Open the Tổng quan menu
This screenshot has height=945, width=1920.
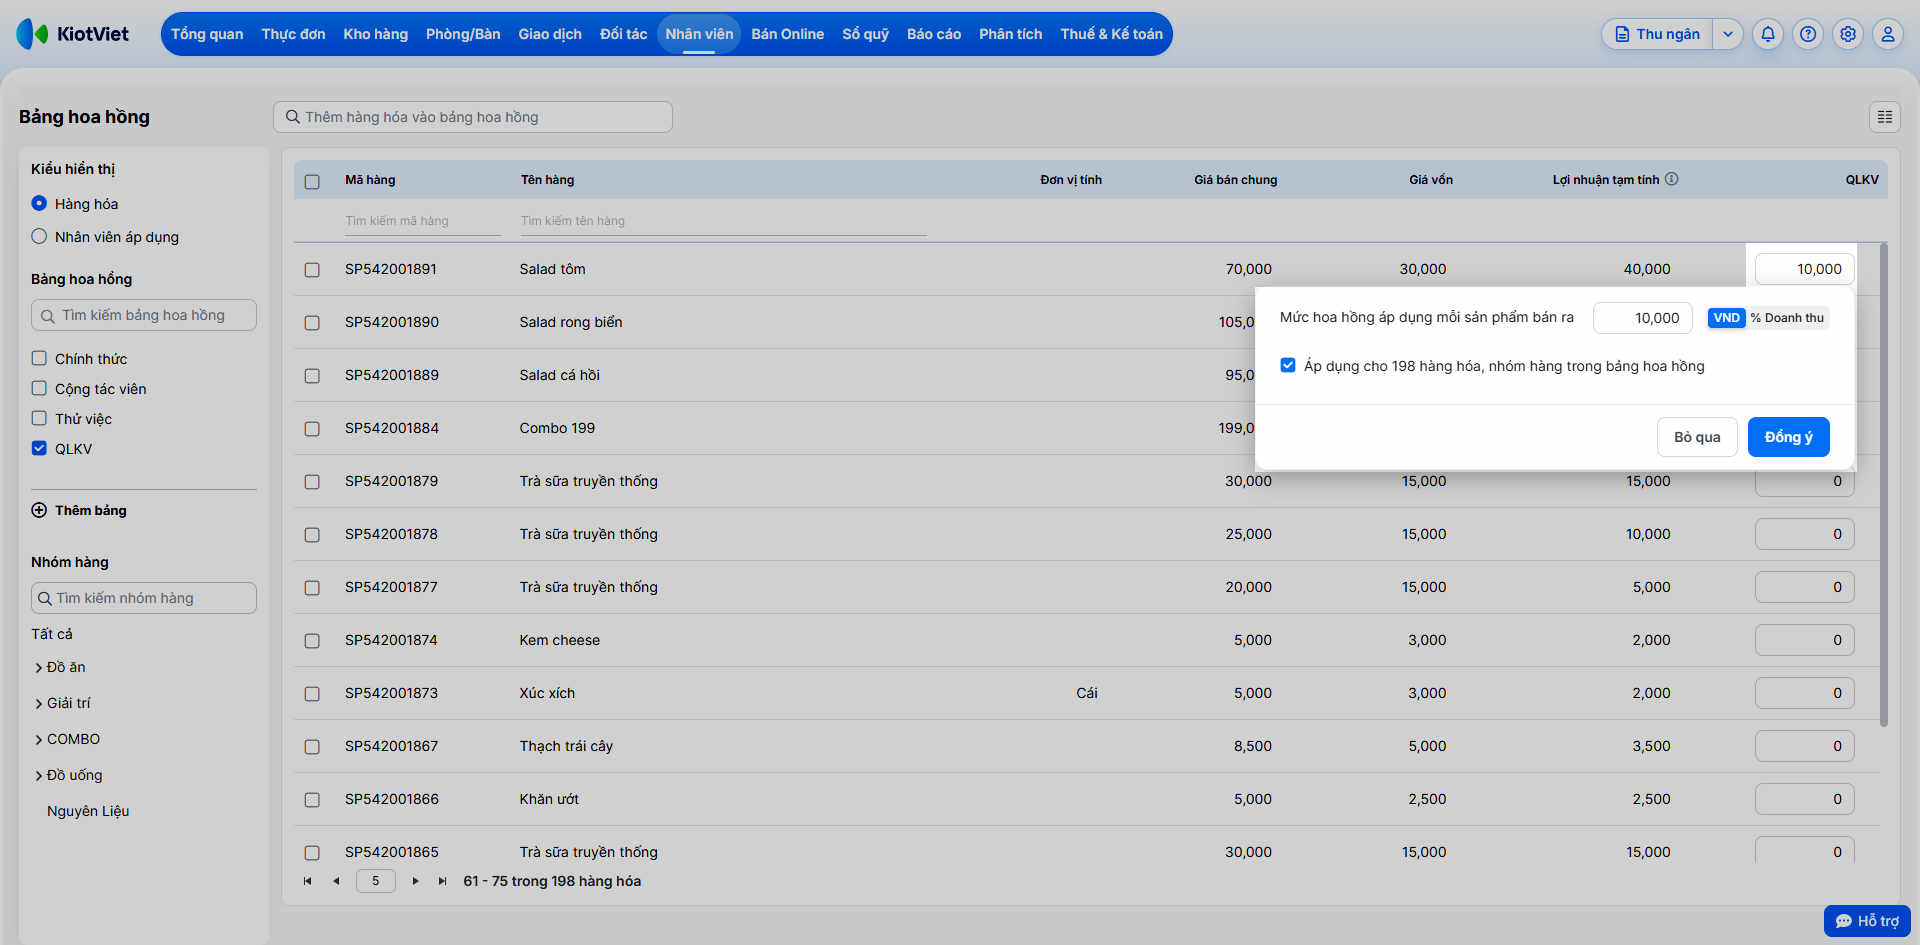pyautogui.click(x=207, y=34)
